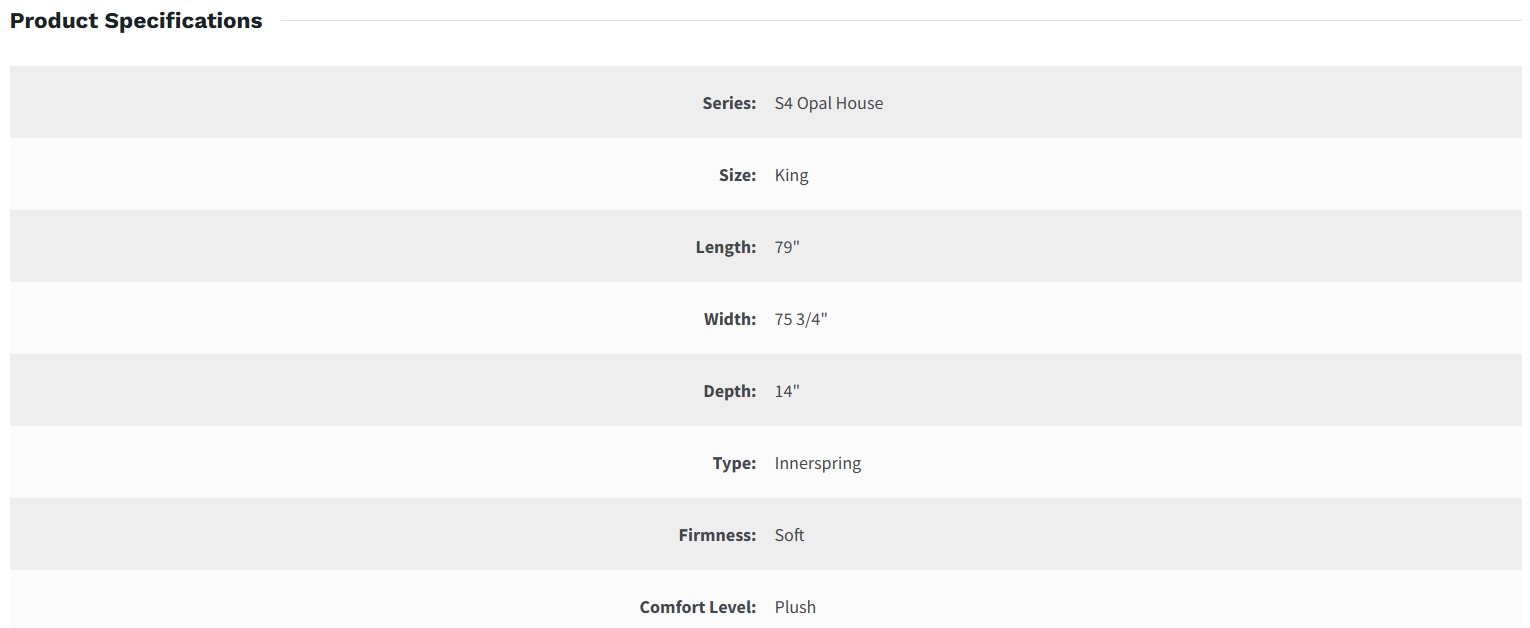
Task: Click the 14" depth value
Action: point(787,391)
